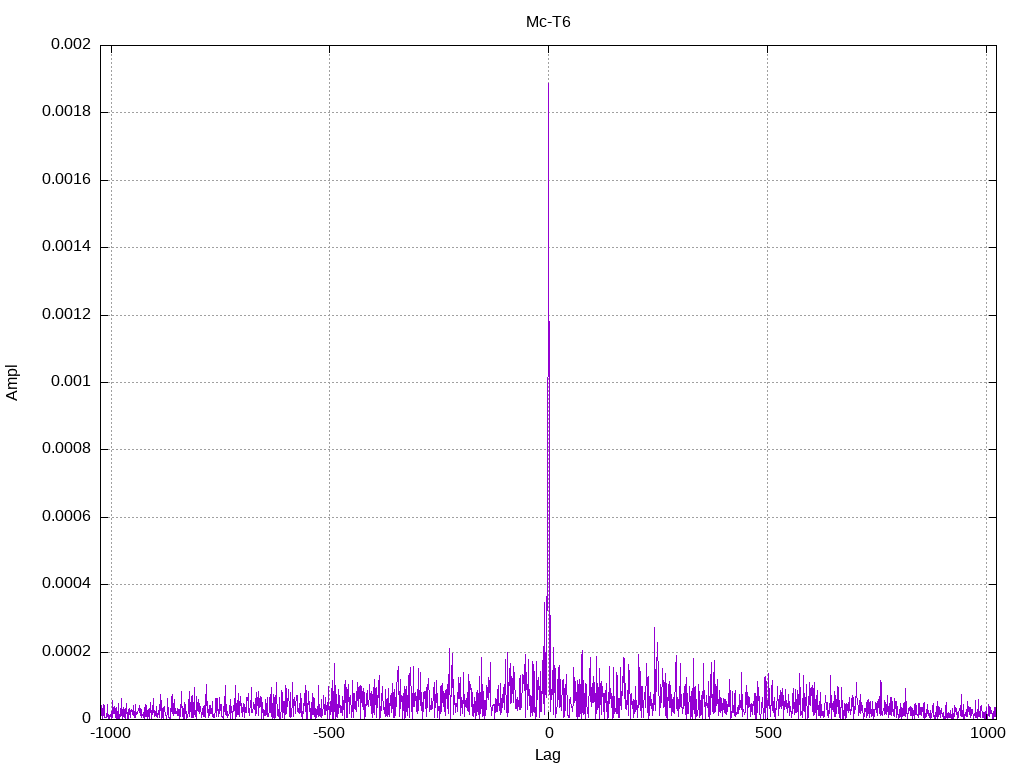Select the 0.0012 y-axis tick label
The image size is (1024, 768).
66,315
